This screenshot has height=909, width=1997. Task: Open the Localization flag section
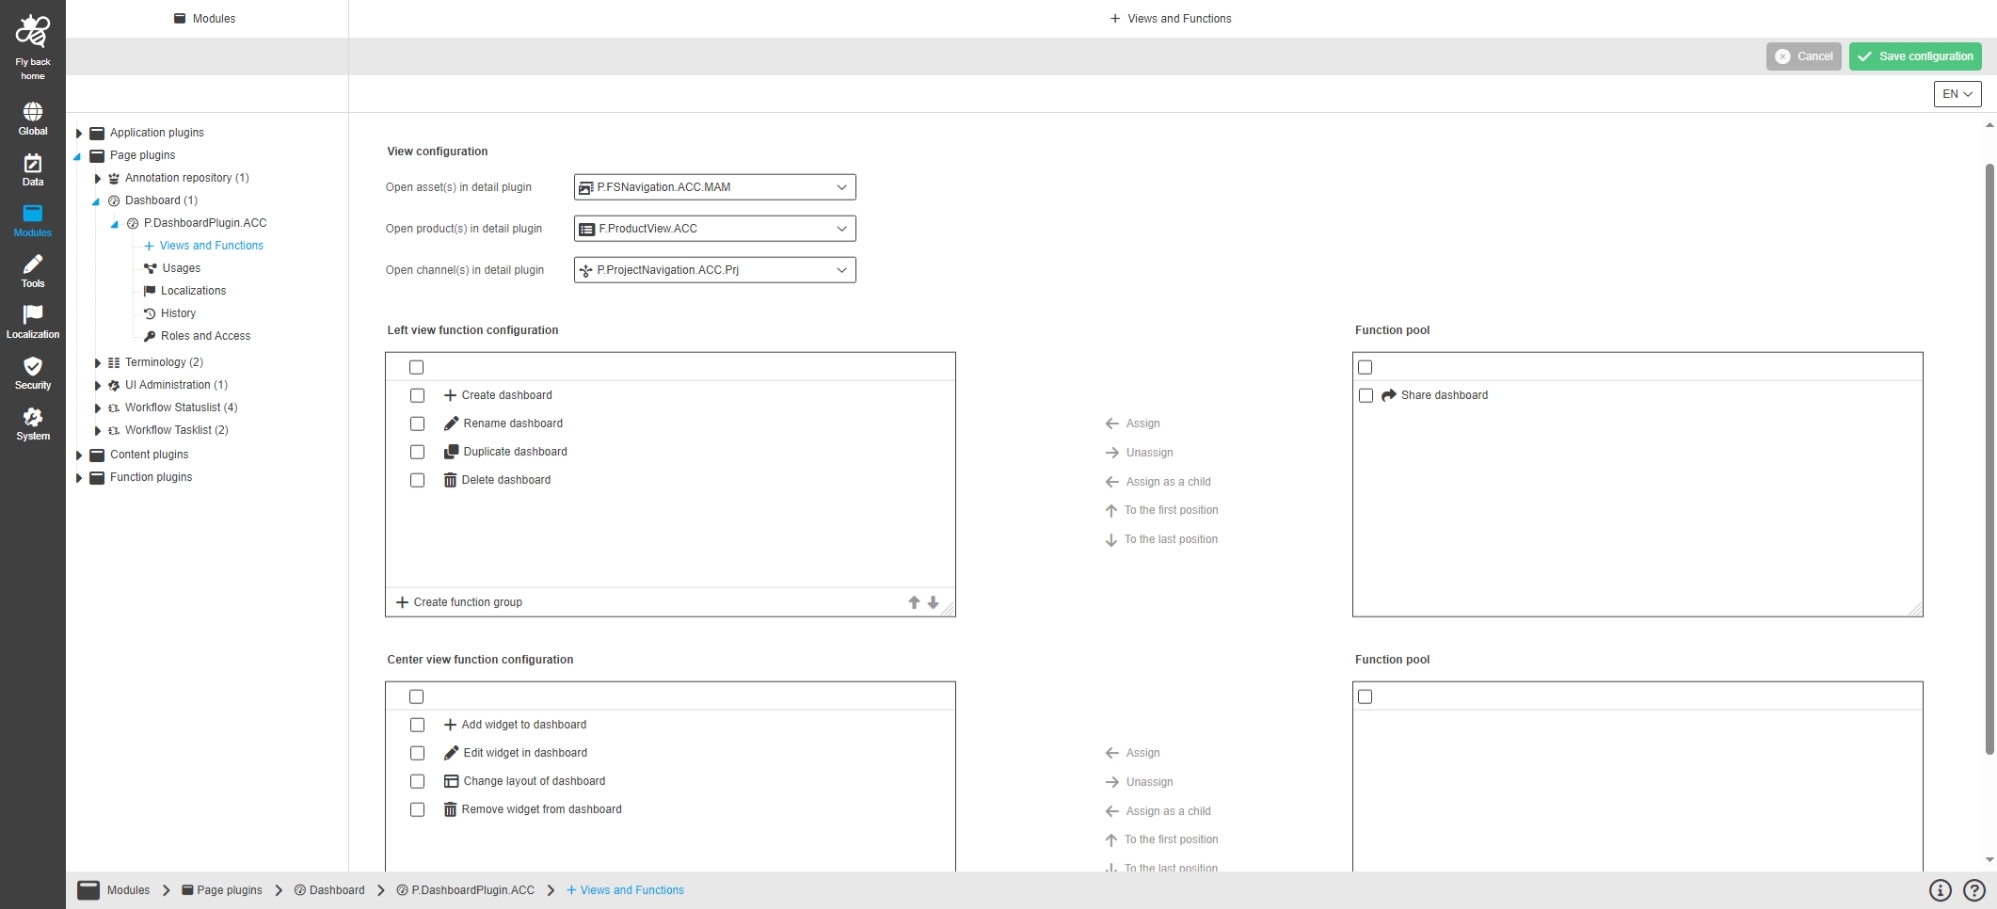33,322
